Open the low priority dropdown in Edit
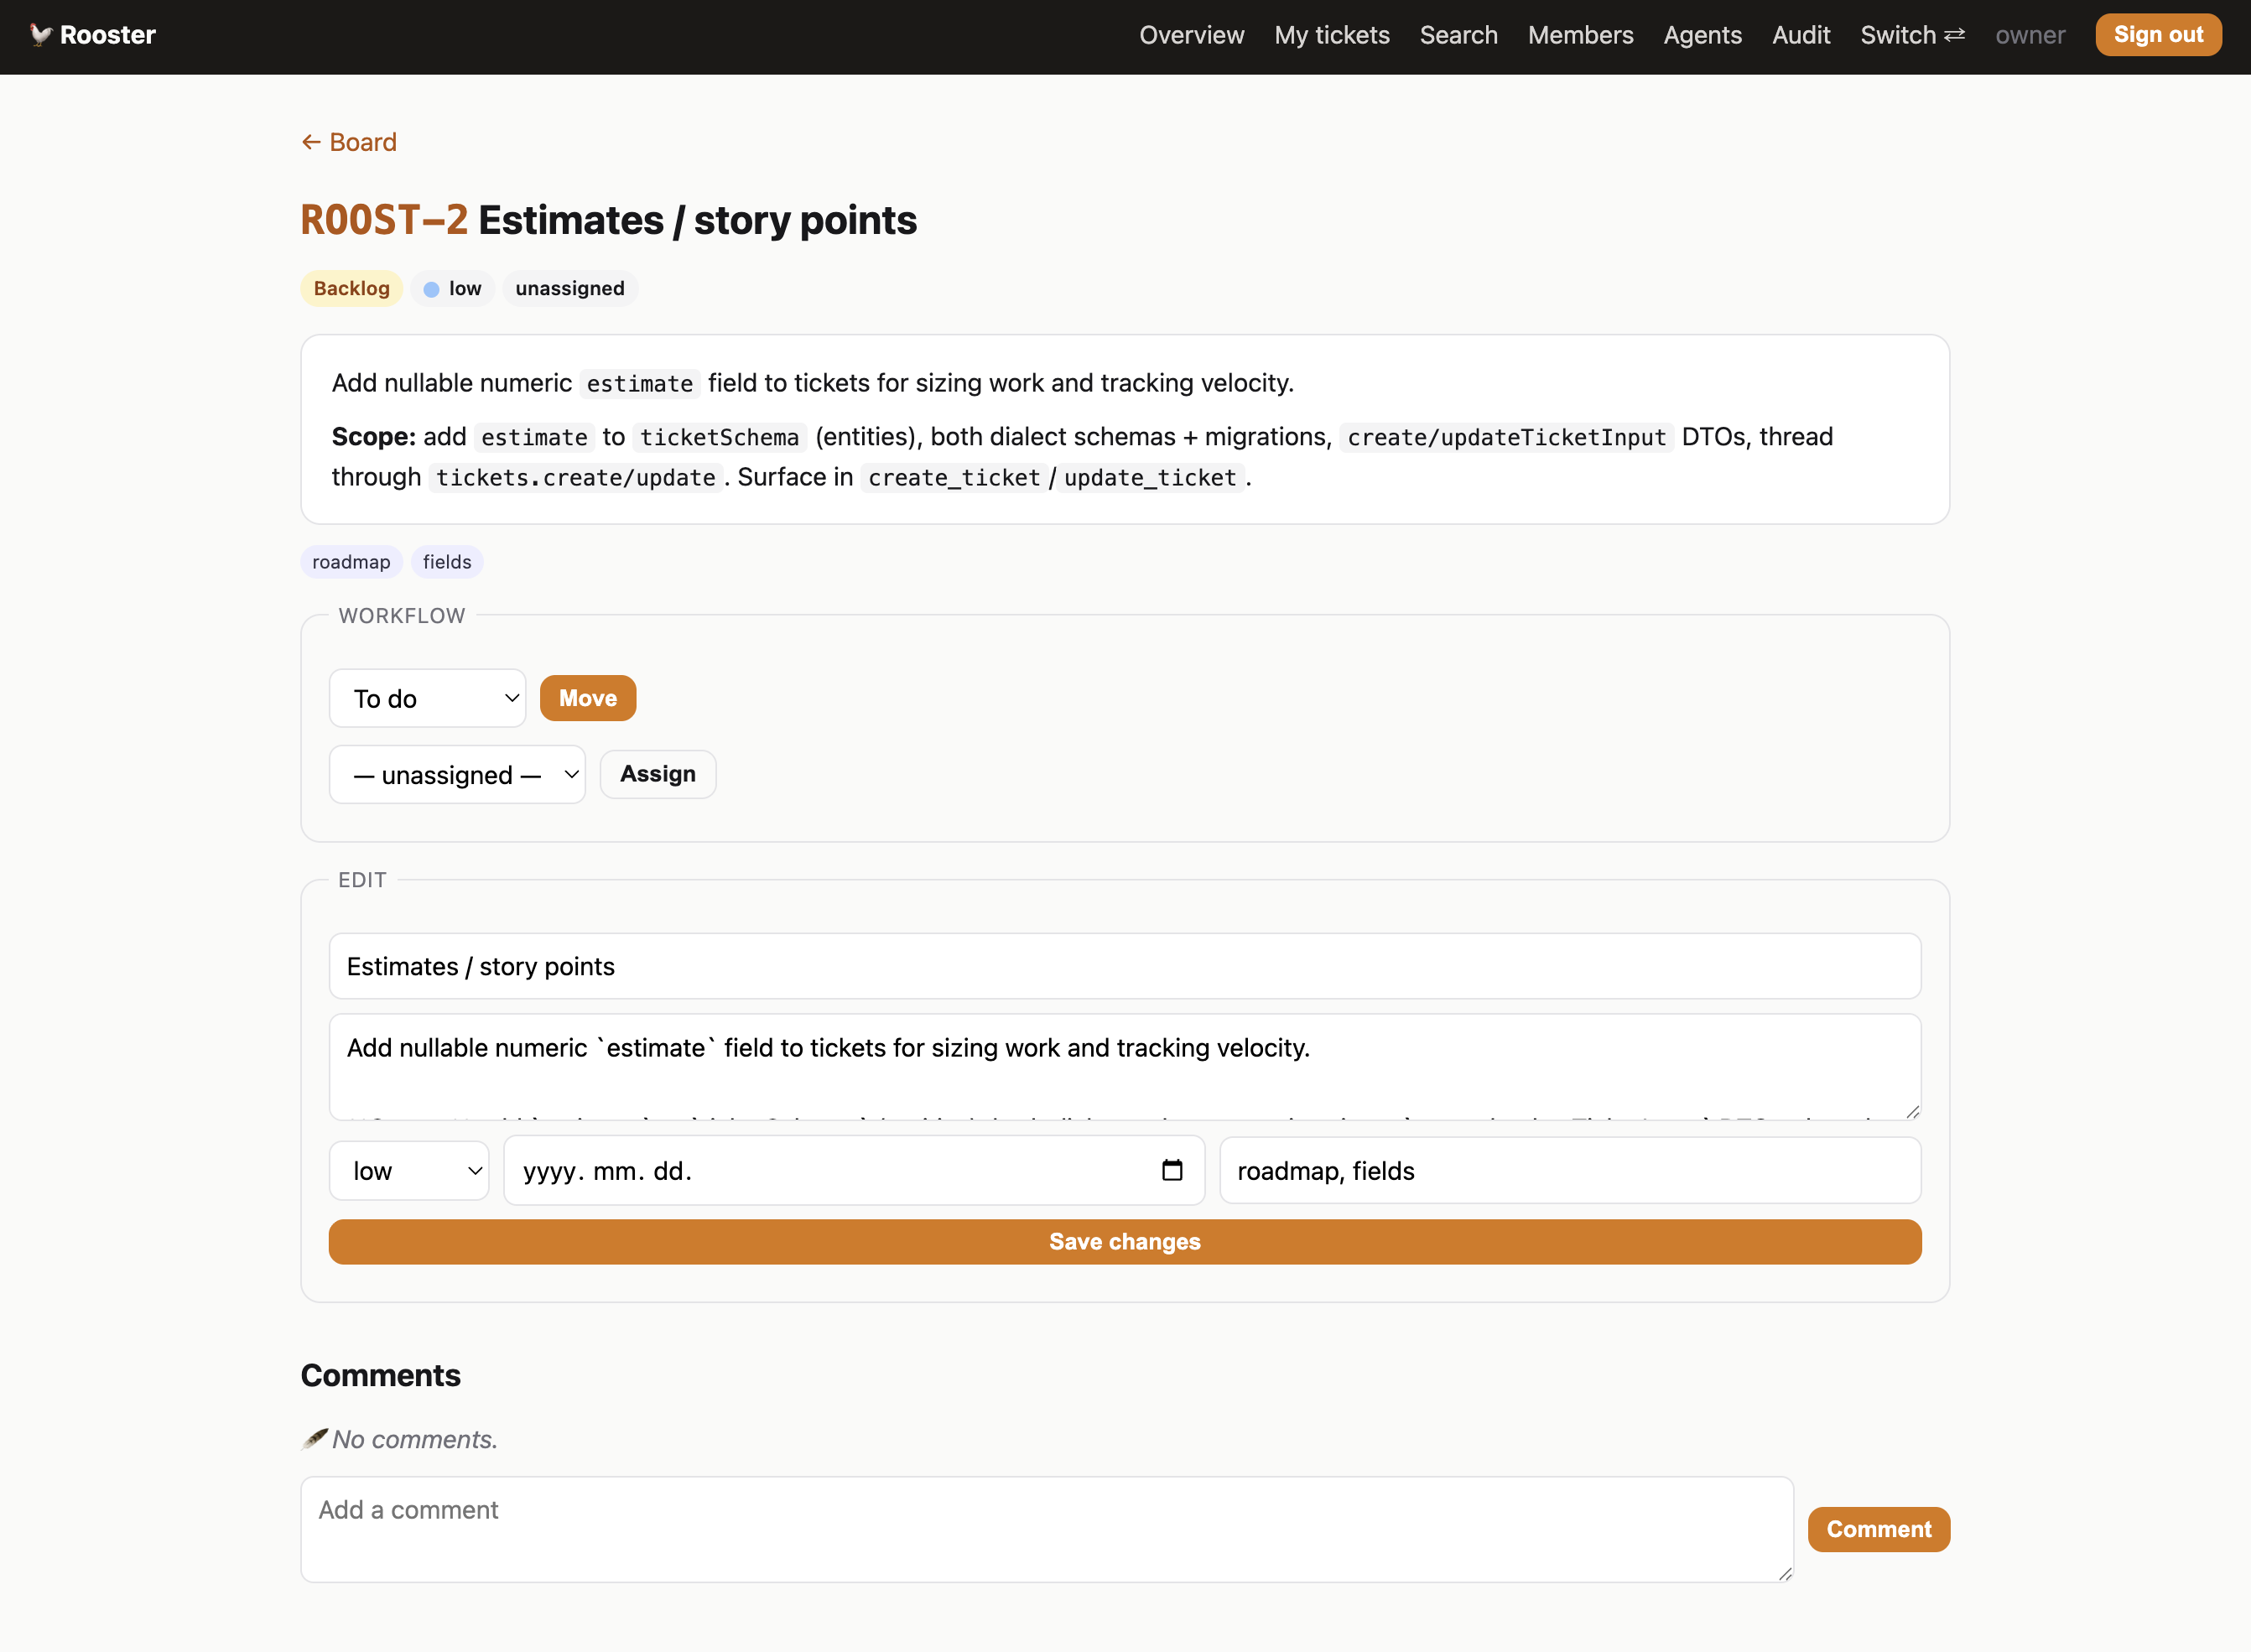 [x=409, y=1170]
